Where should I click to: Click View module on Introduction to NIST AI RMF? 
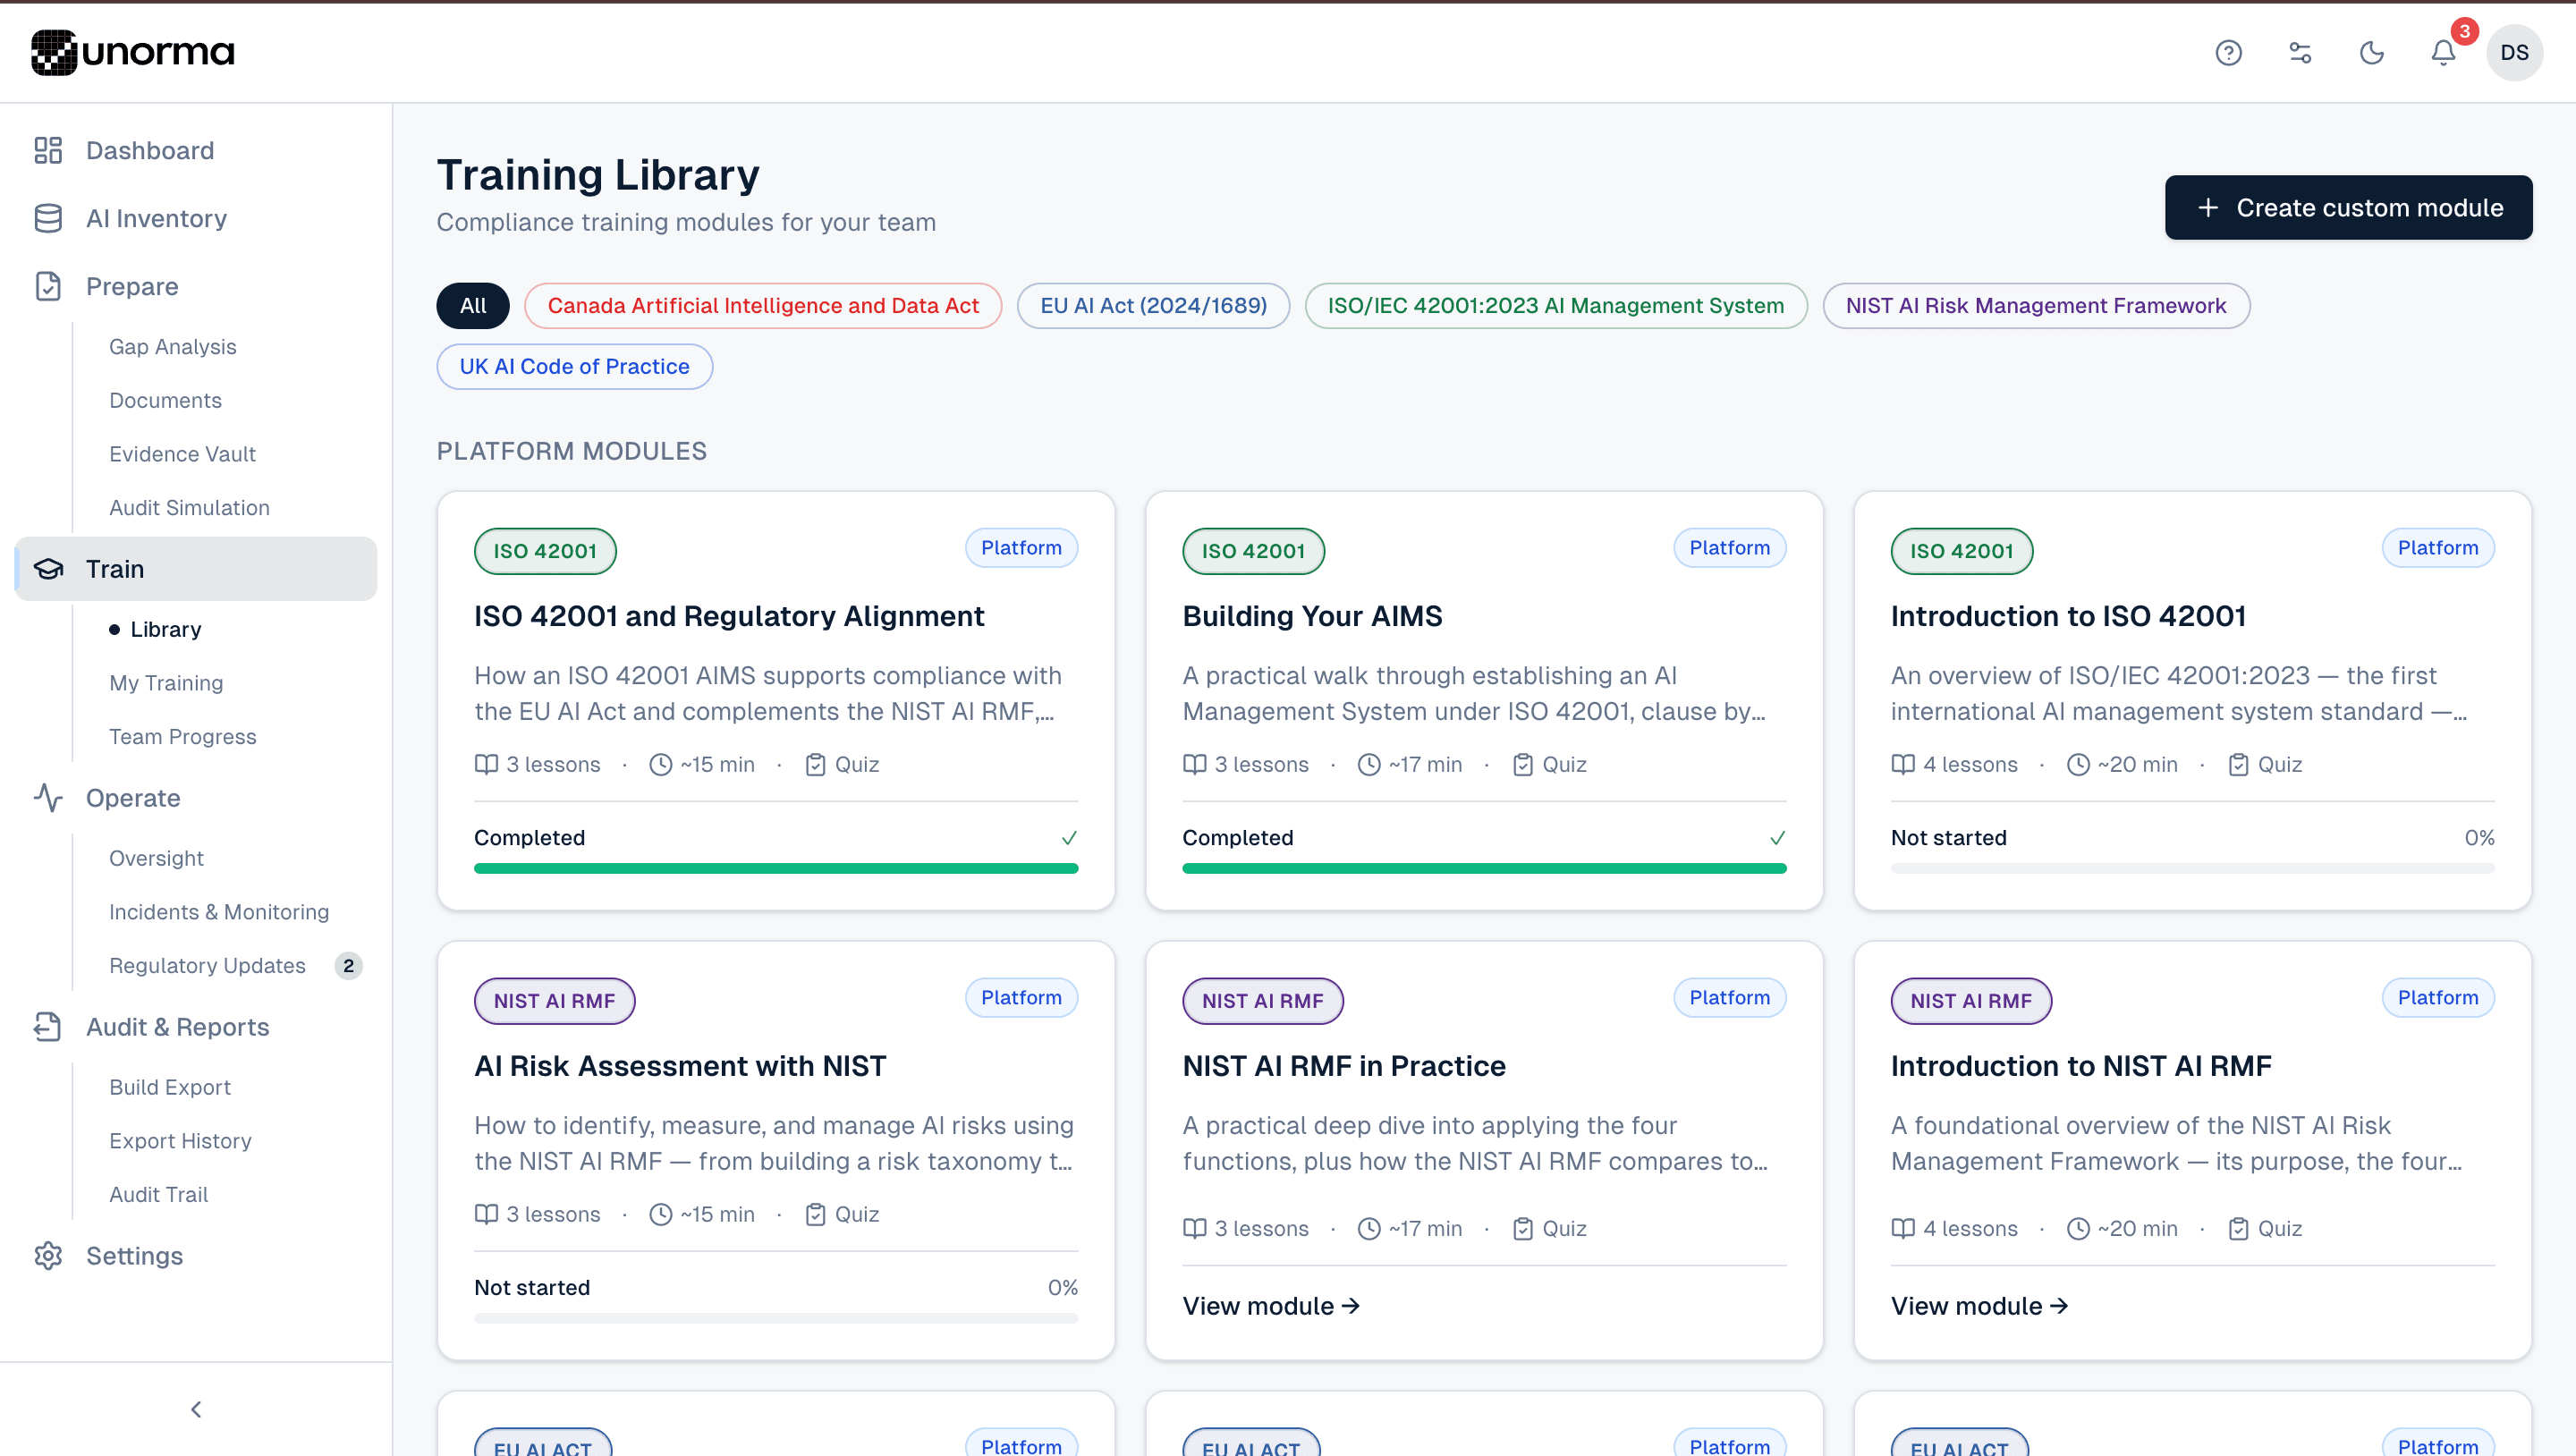(x=1979, y=1306)
